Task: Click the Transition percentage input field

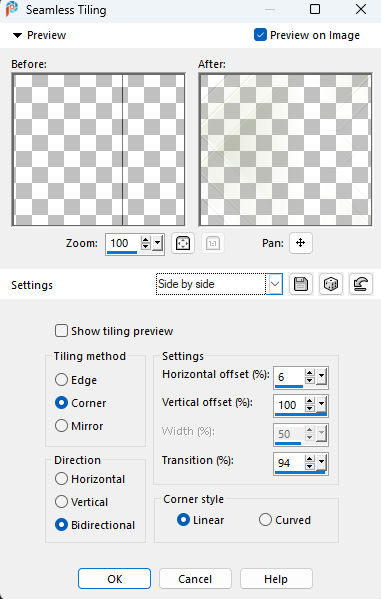Action: click(x=289, y=463)
